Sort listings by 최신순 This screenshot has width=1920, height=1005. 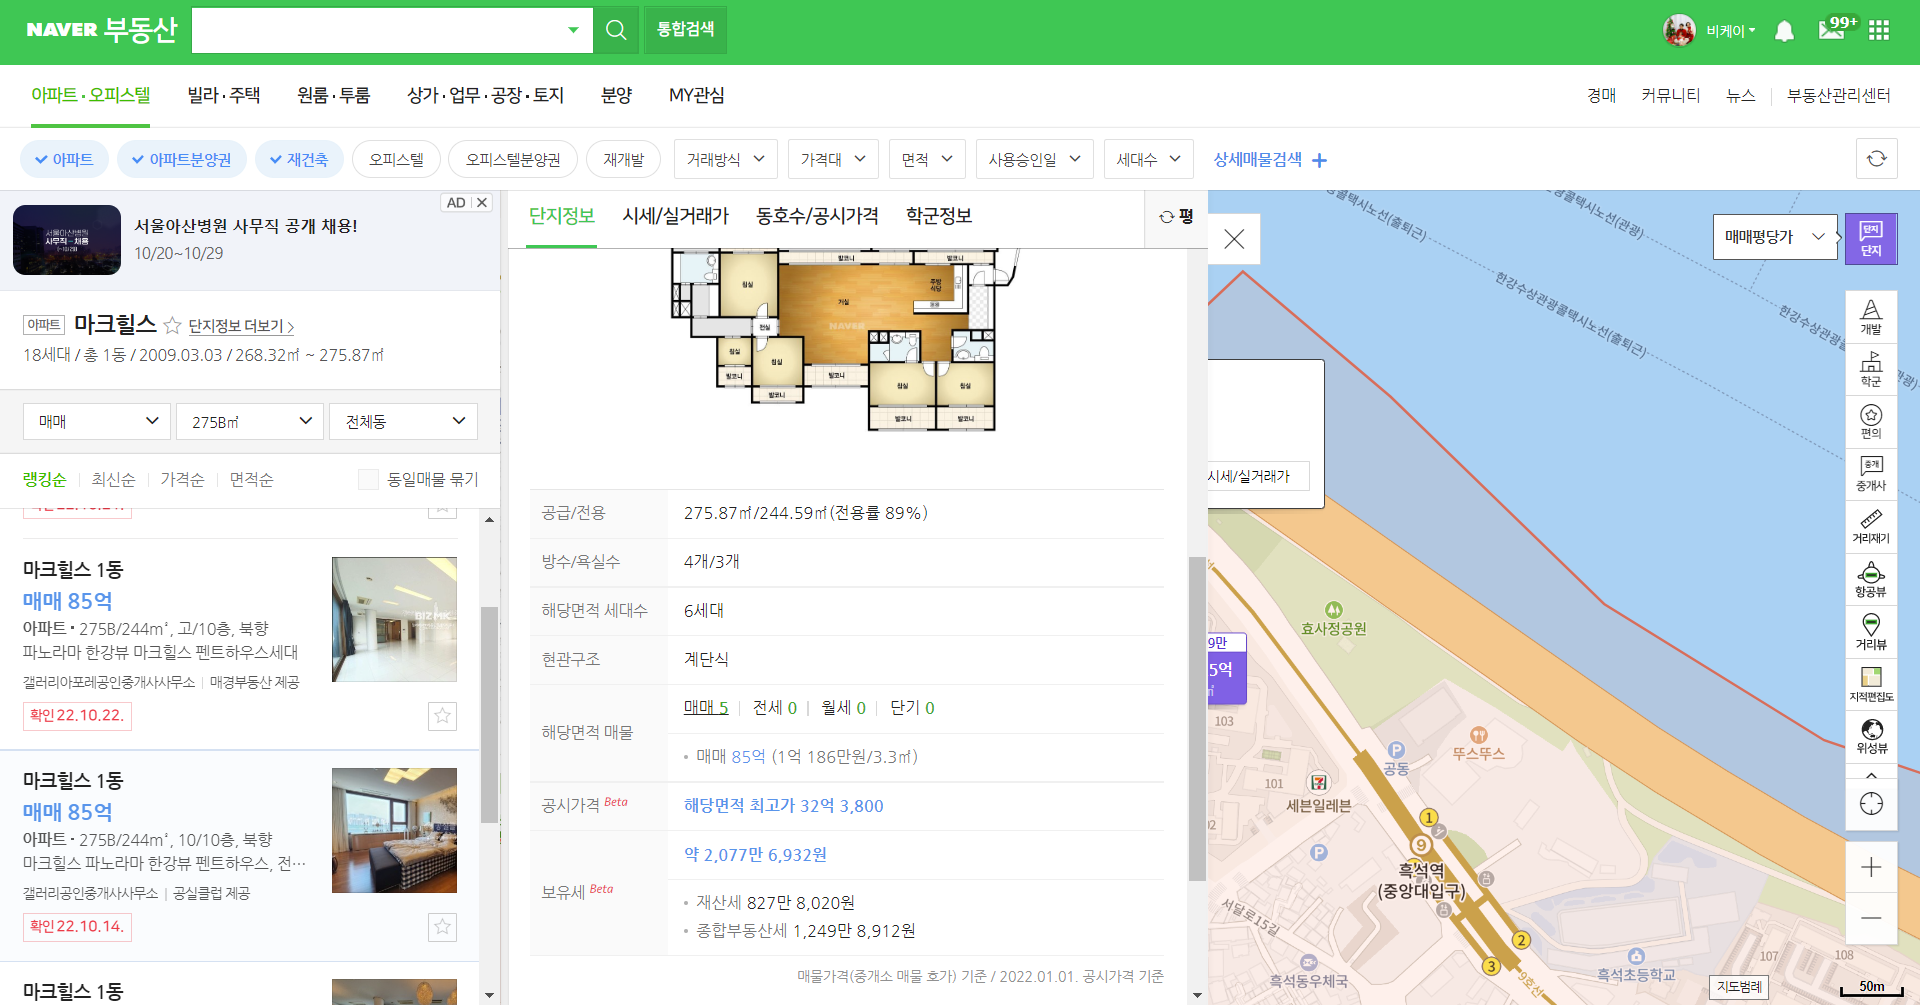point(113,480)
